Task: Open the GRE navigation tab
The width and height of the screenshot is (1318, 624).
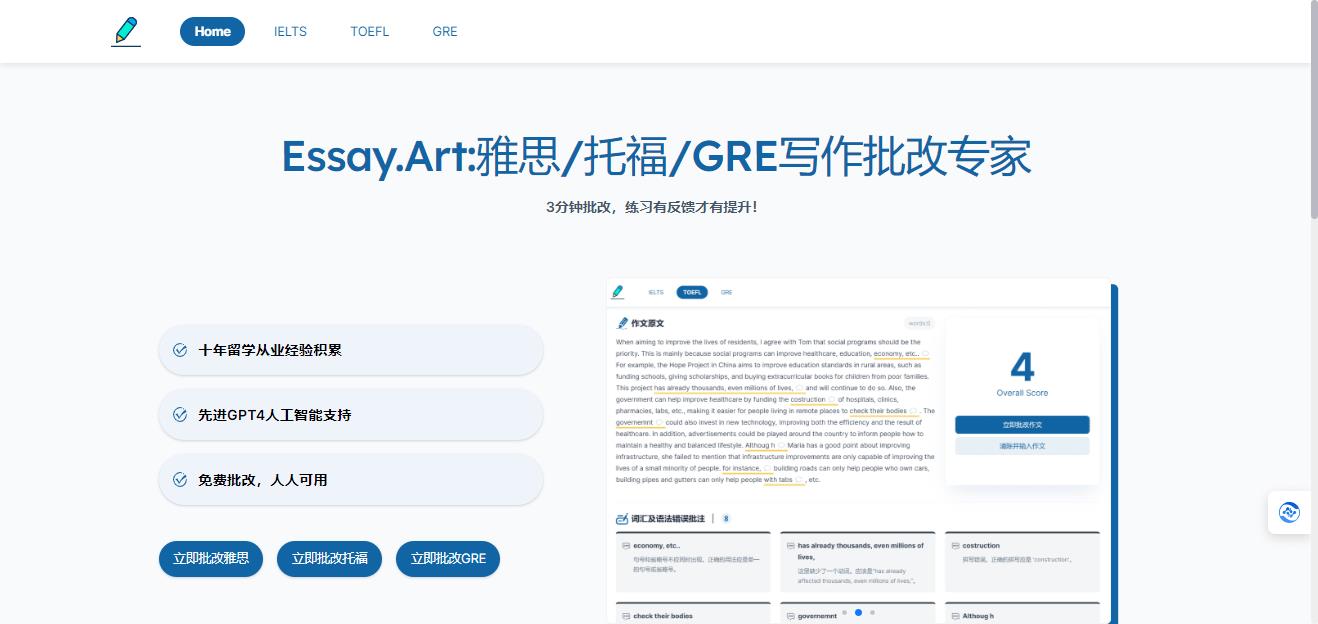Action: pos(445,31)
